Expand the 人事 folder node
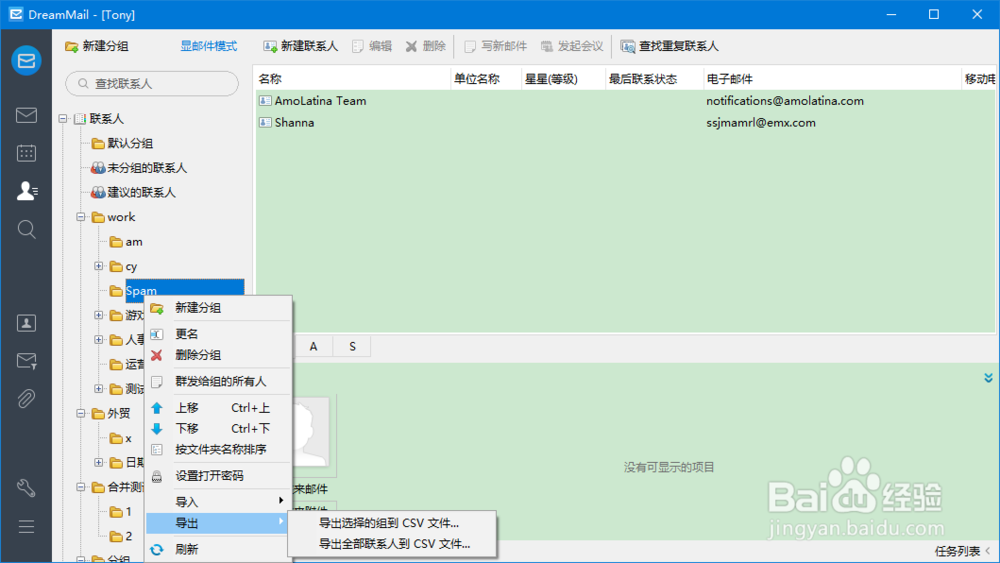The image size is (1000, 563). (99, 340)
